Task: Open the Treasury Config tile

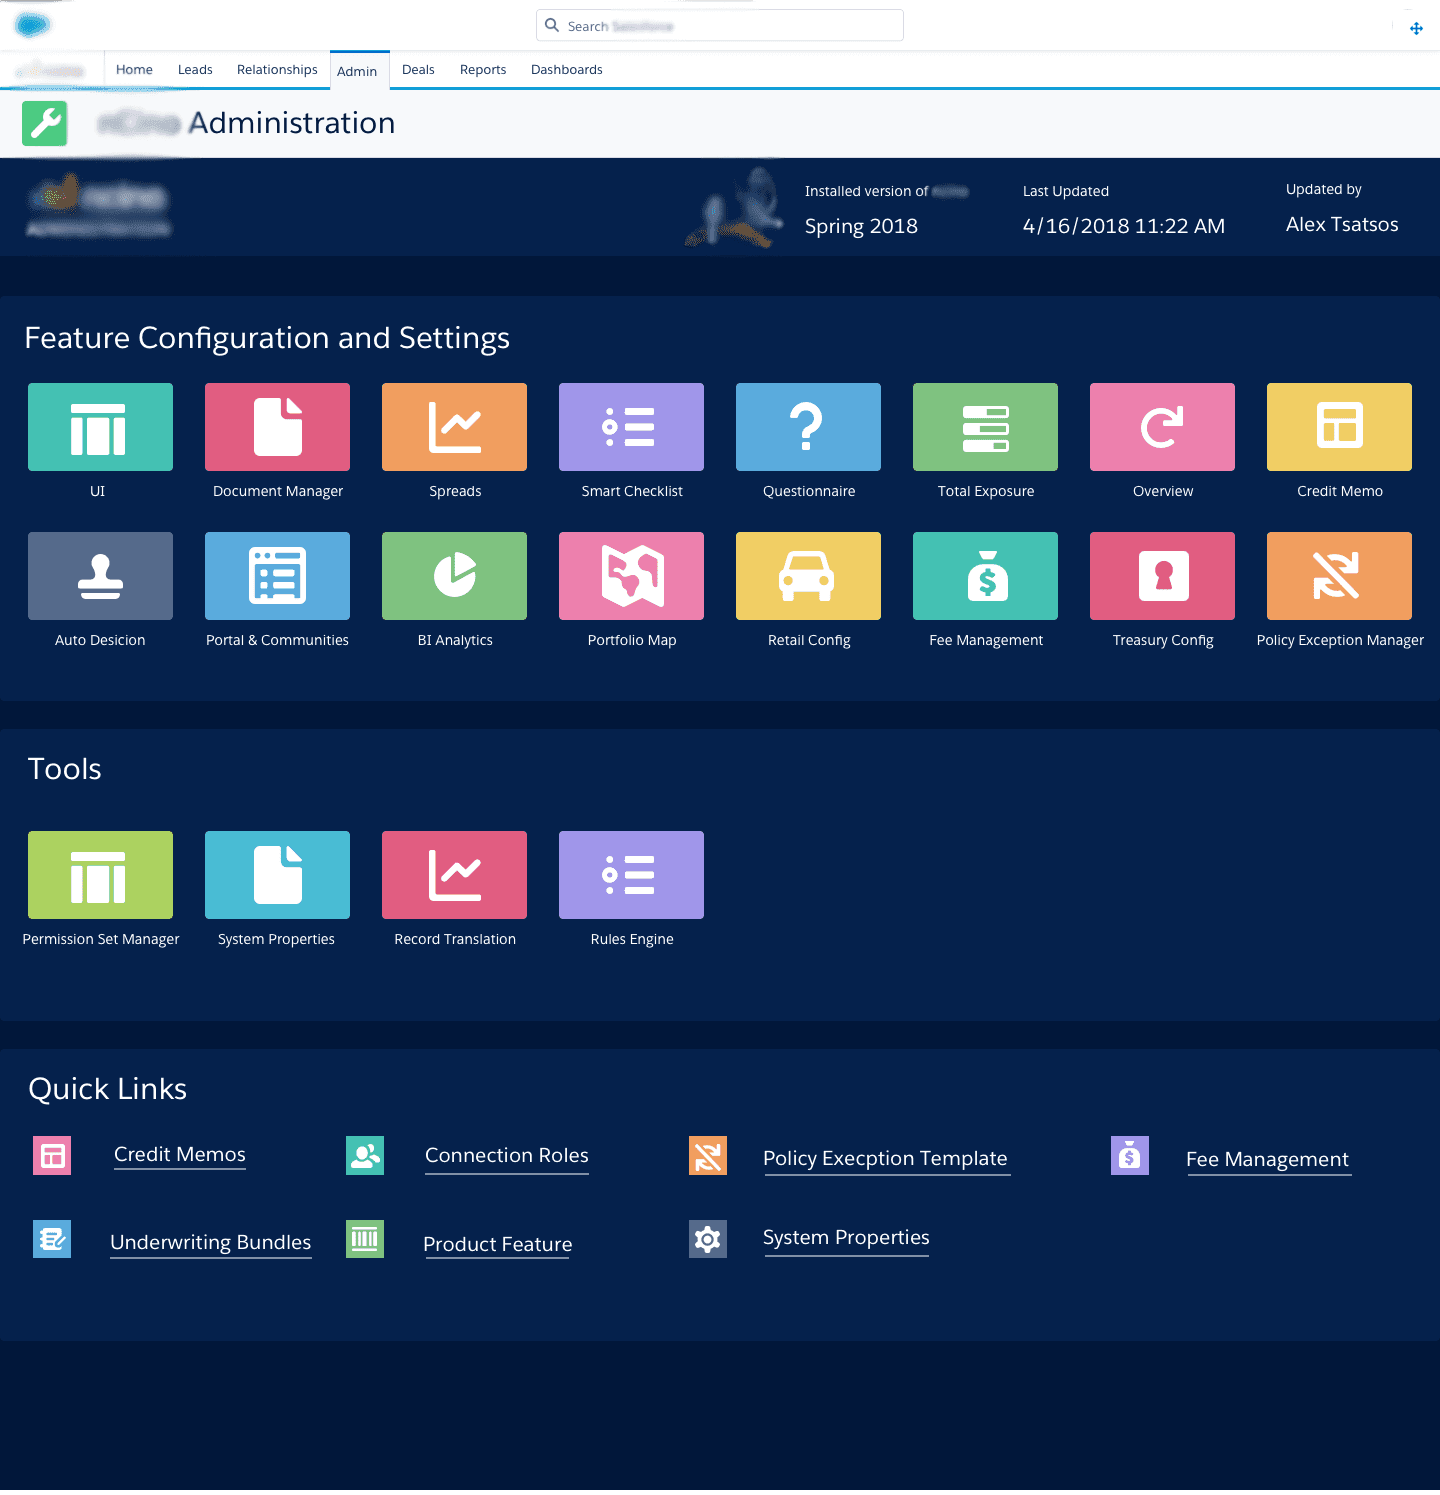Action: pyautogui.click(x=1162, y=576)
